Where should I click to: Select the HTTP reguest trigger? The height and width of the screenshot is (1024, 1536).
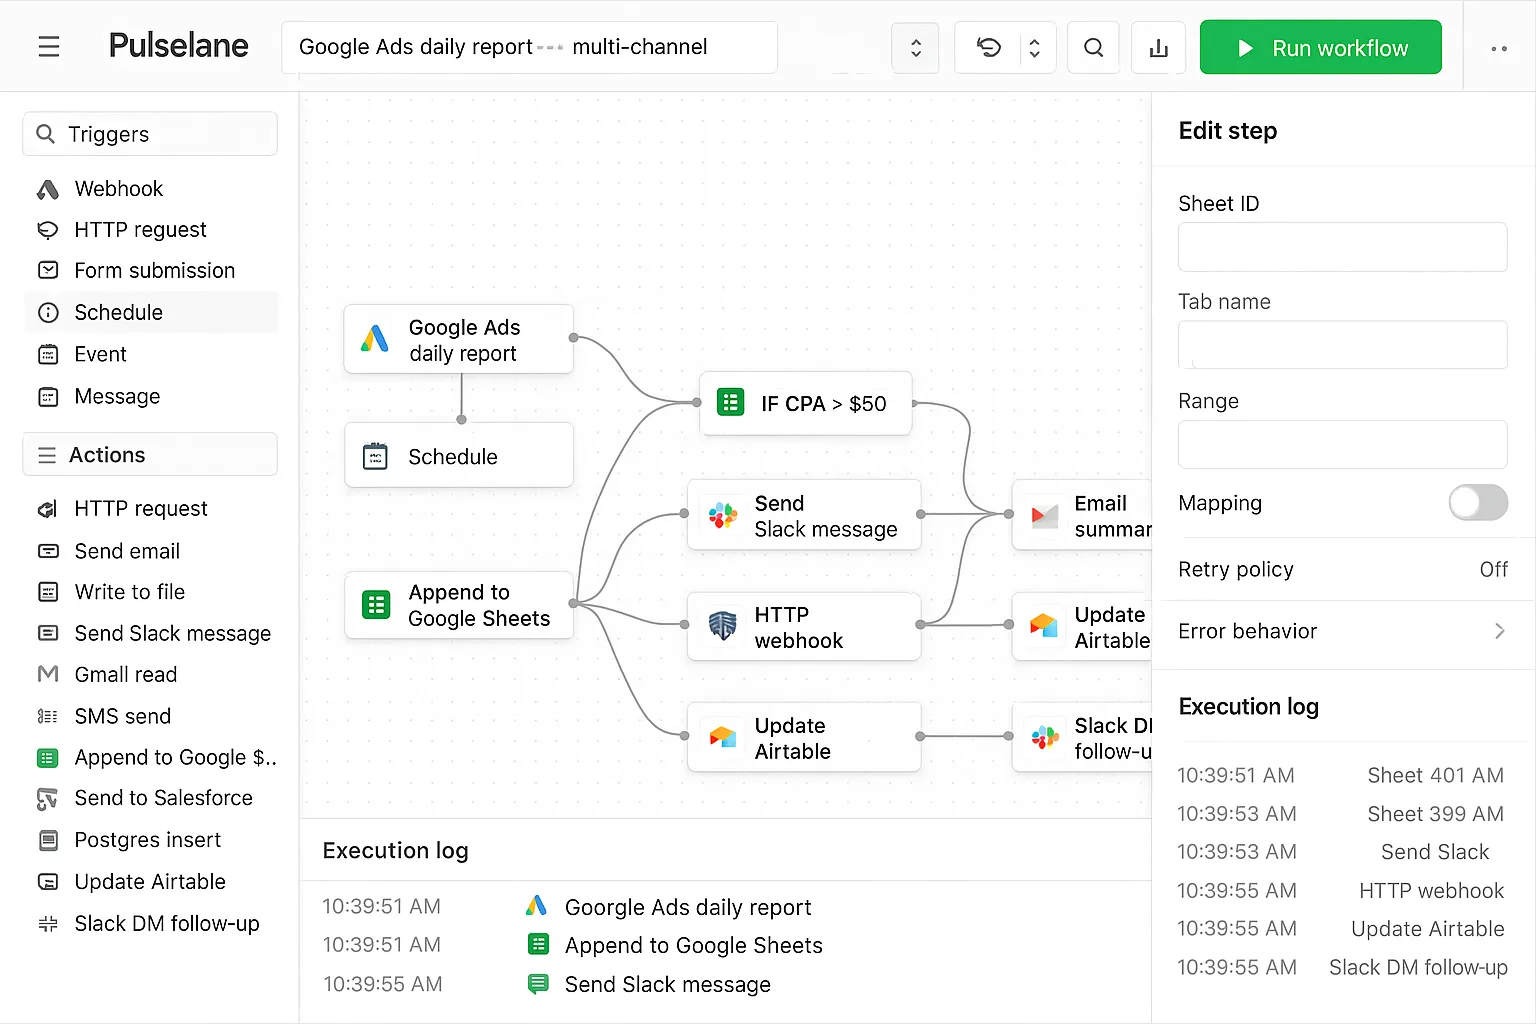[x=150, y=230]
